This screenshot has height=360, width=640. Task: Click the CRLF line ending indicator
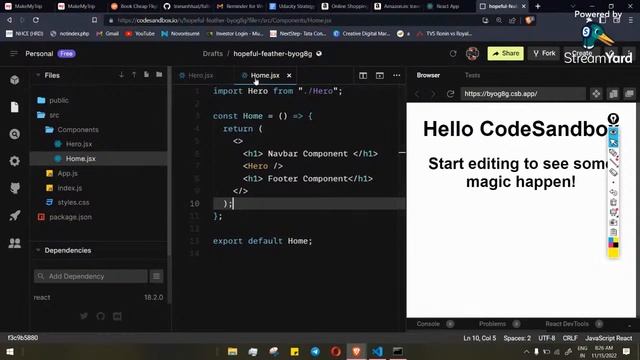570,338
